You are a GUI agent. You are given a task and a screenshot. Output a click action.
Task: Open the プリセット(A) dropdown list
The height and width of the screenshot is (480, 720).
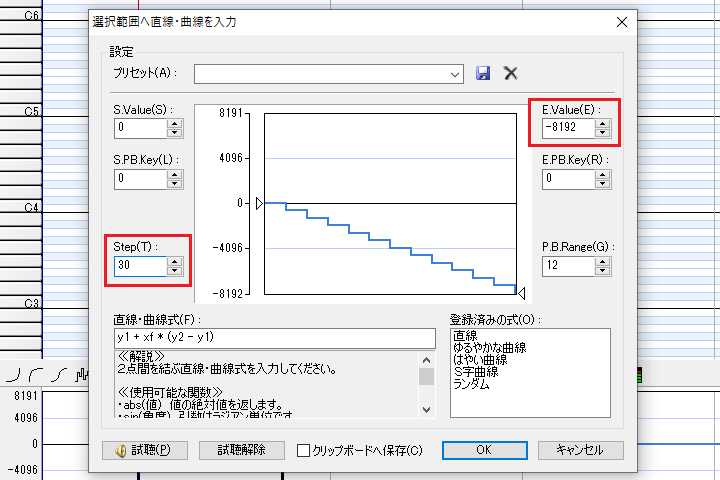[456, 73]
